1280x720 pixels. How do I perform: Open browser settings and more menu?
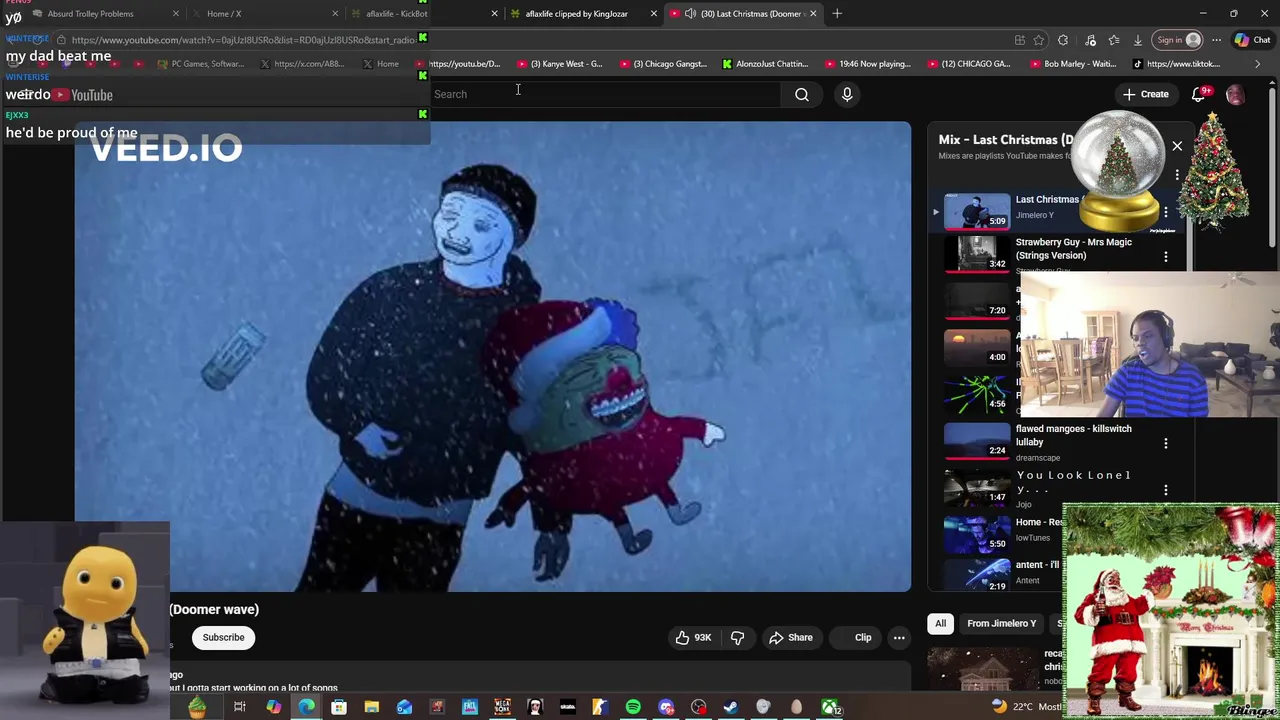(1216, 40)
